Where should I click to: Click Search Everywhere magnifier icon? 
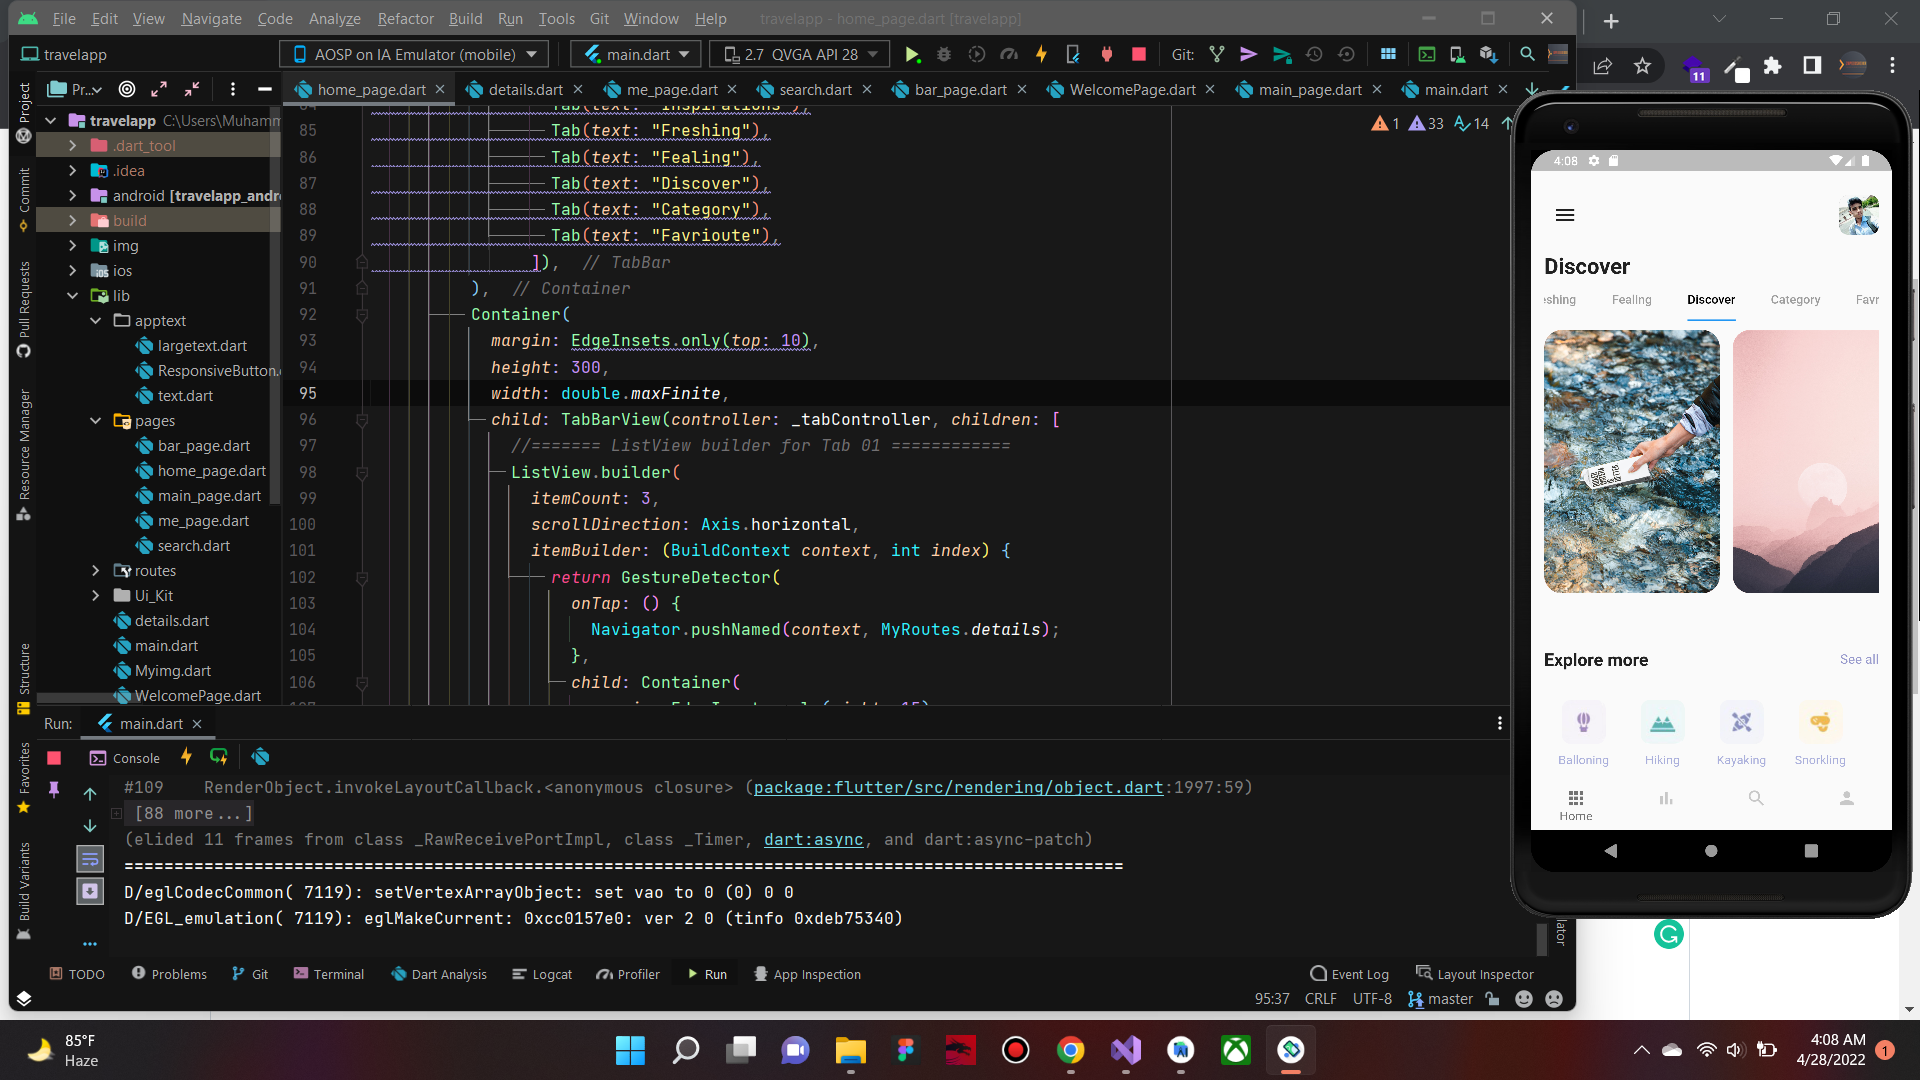point(1527,55)
